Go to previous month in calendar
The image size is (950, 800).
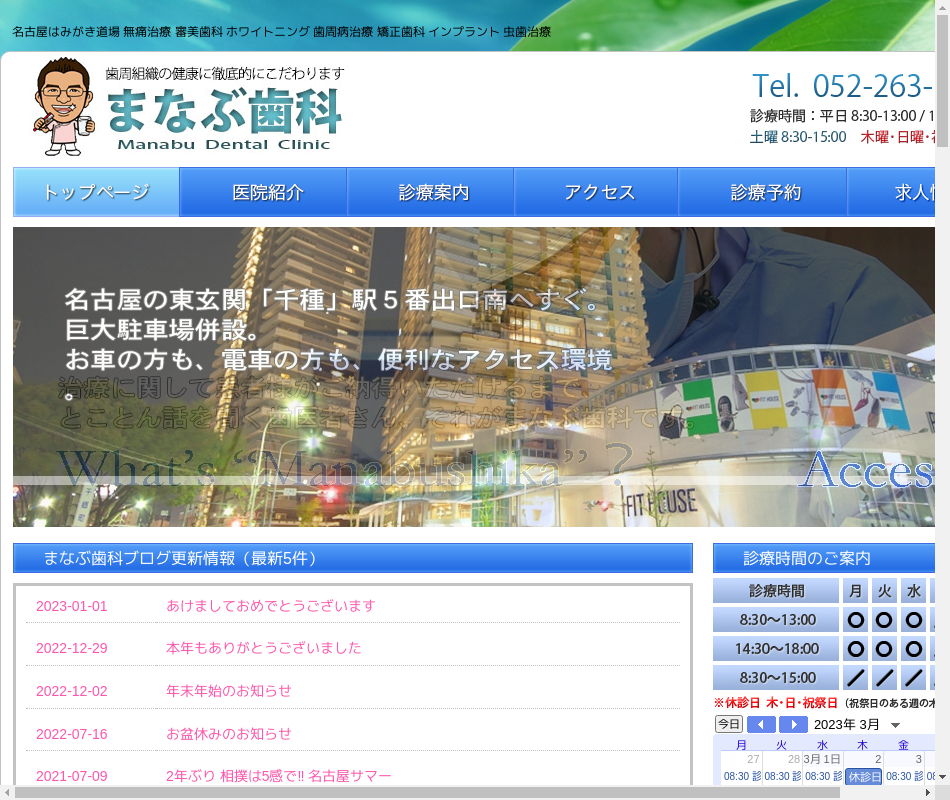(761, 724)
